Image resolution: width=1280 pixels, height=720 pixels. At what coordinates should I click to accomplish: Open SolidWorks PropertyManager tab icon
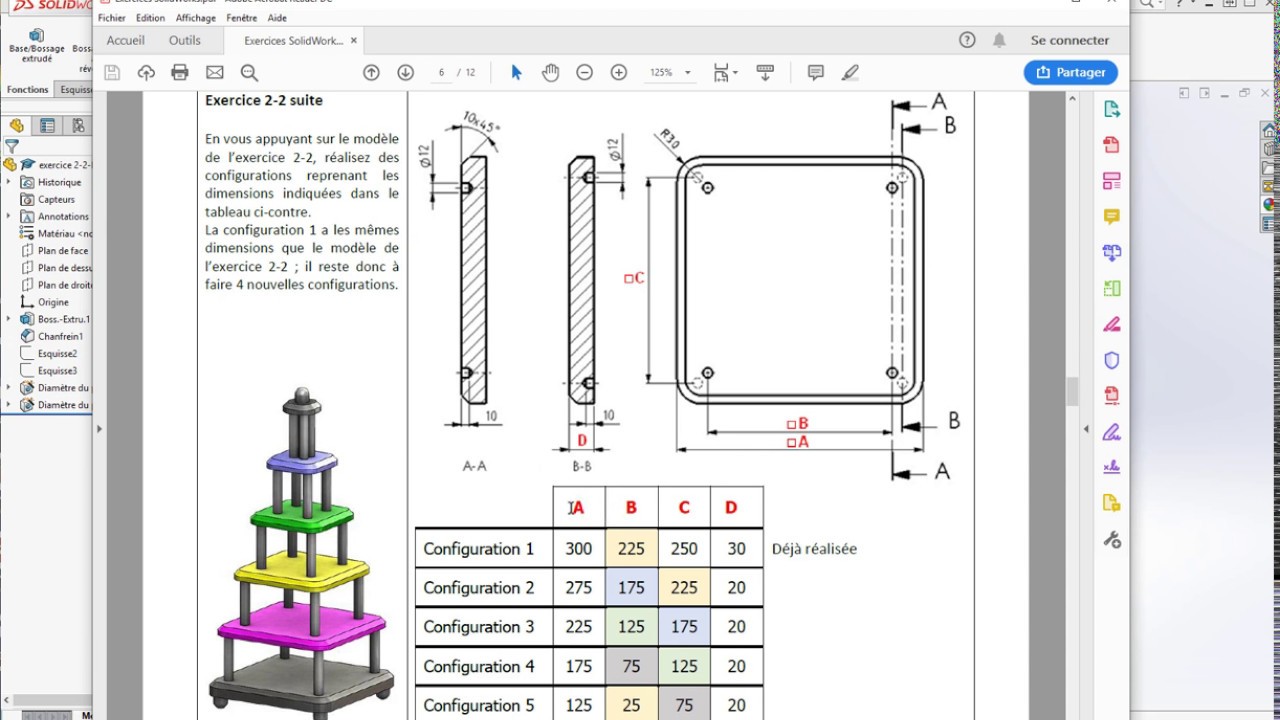pyautogui.click(x=47, y=126)
